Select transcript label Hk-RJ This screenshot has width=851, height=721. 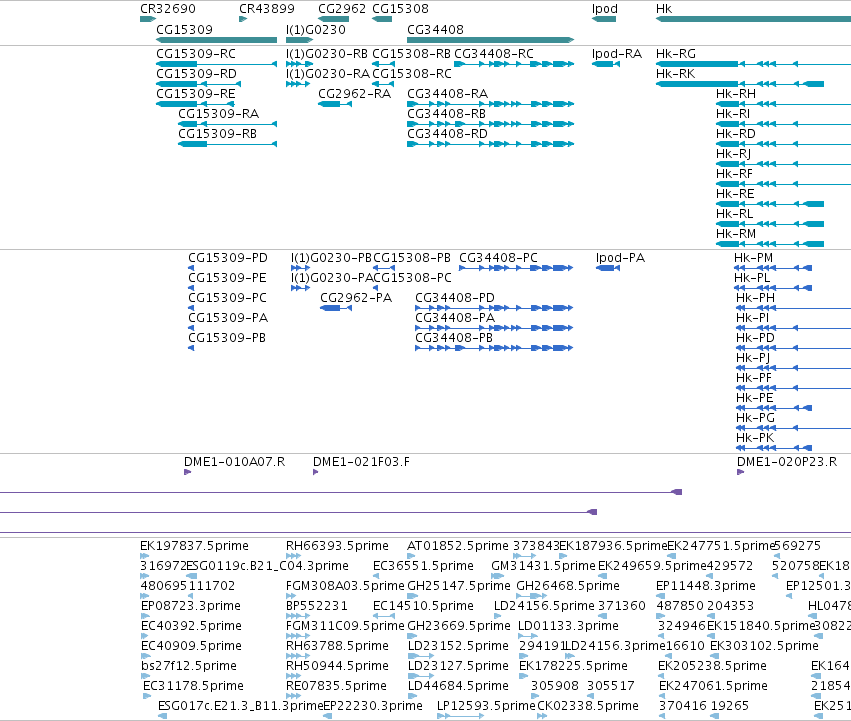point(734,154)
